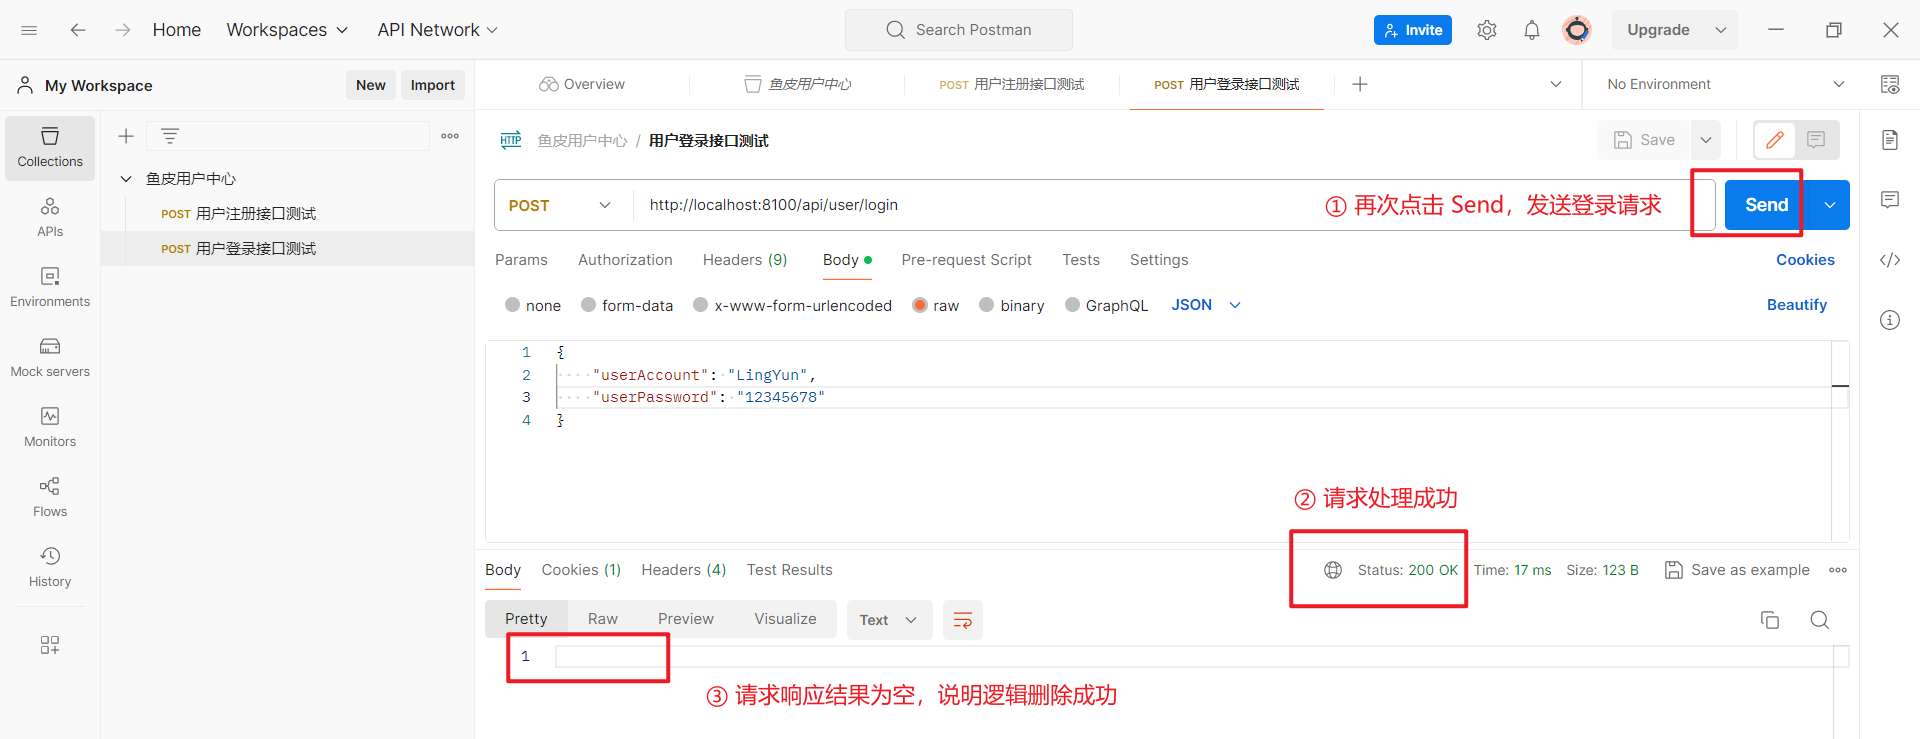Click the notifications bell icon
The image size is (1920, 739).
click(x=1531, y=30)
